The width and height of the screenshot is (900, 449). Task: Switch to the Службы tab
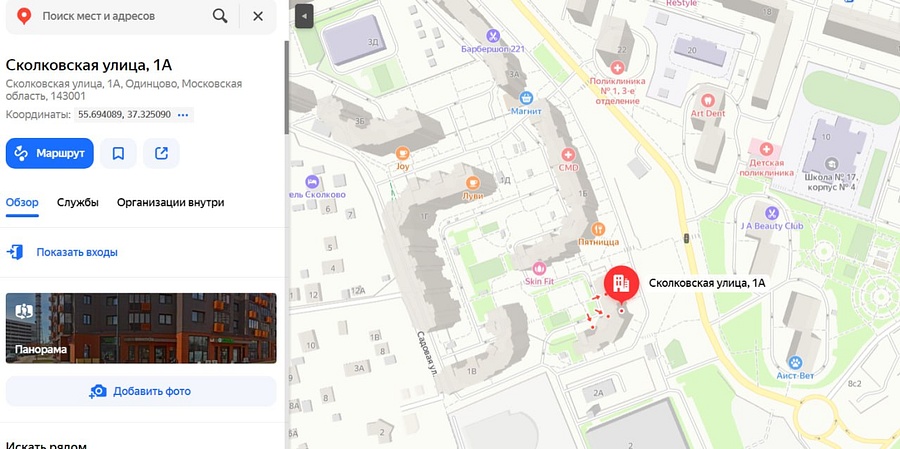point(77,203)
